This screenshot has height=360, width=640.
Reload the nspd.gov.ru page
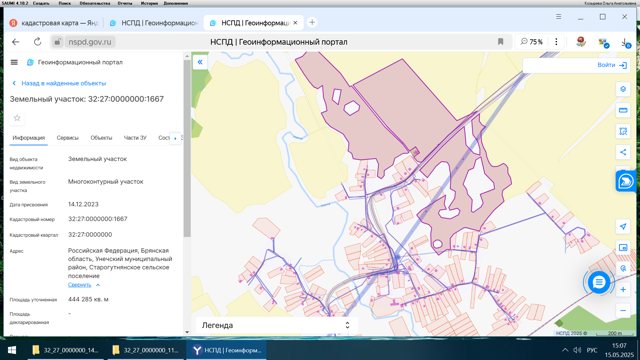pos(37,42)
